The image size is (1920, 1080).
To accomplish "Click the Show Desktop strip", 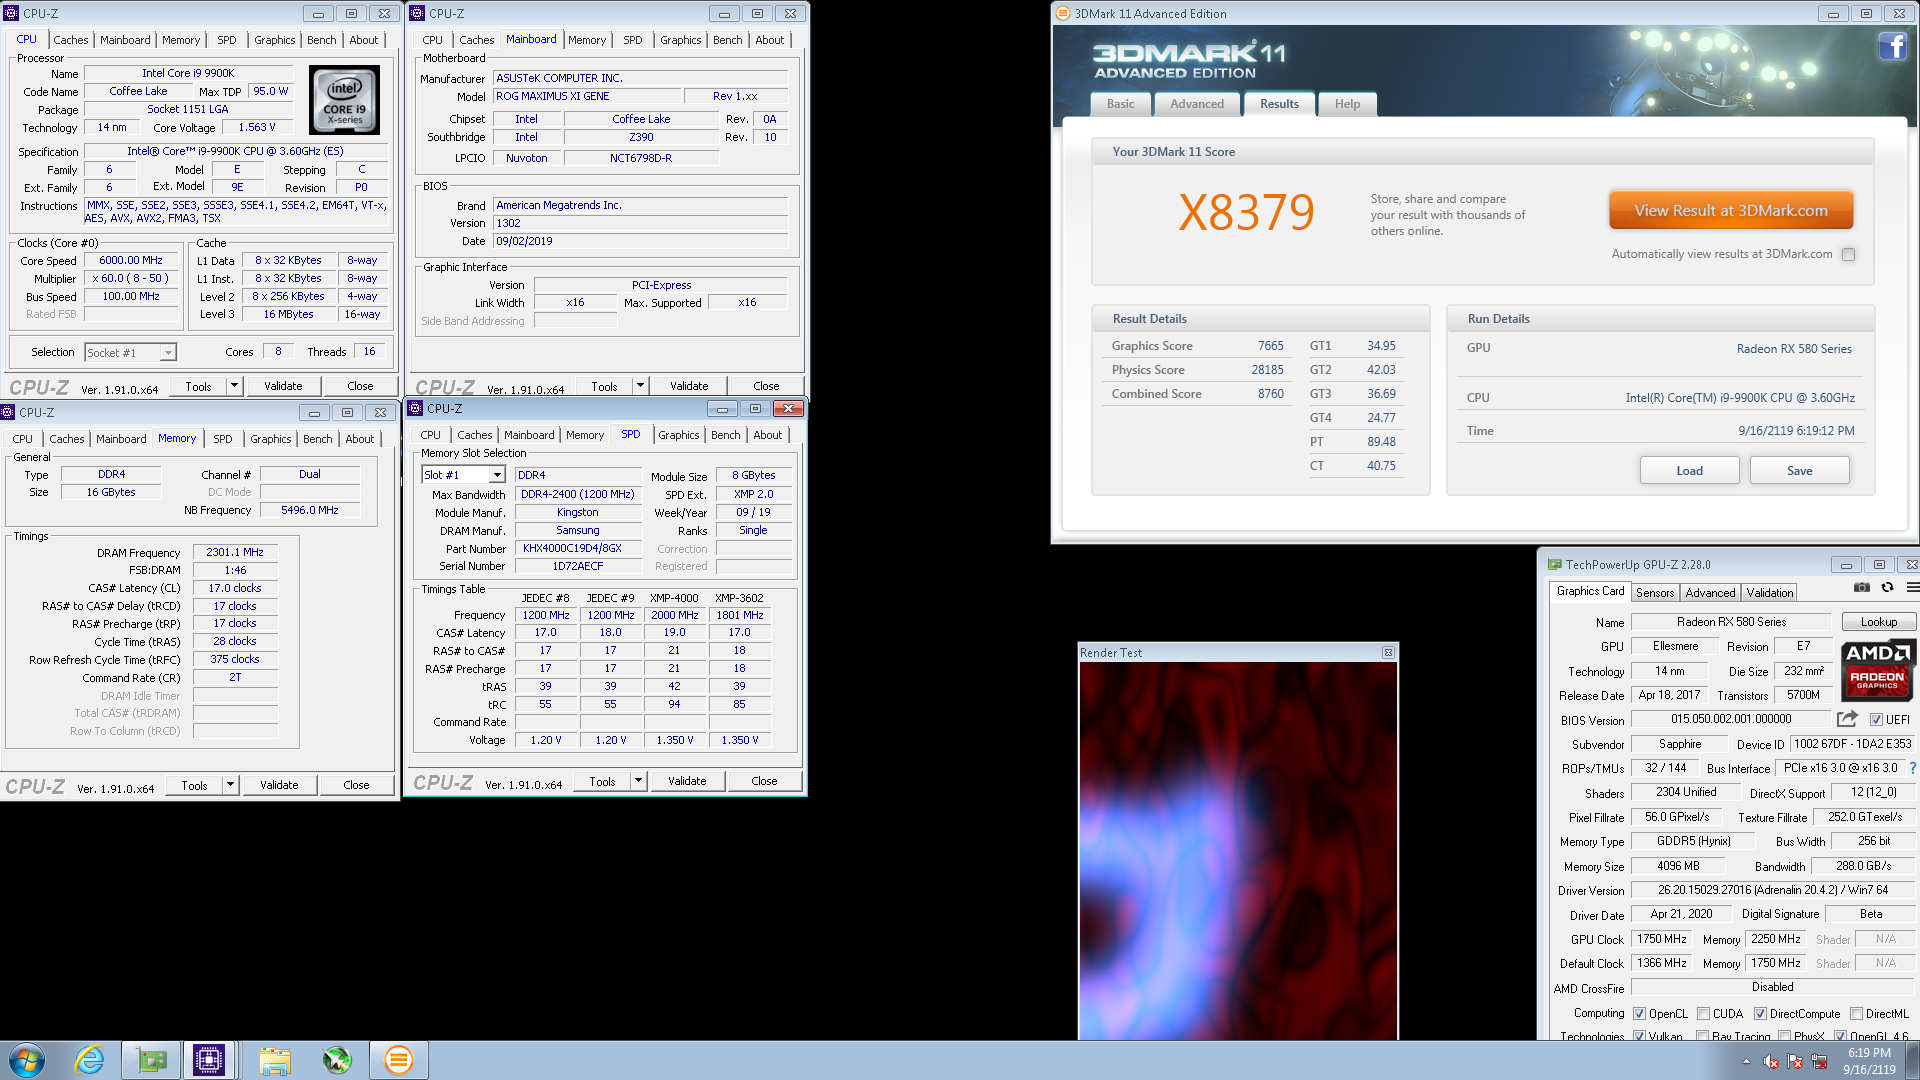I will pyautogui.click(x=1914, y=1060).
